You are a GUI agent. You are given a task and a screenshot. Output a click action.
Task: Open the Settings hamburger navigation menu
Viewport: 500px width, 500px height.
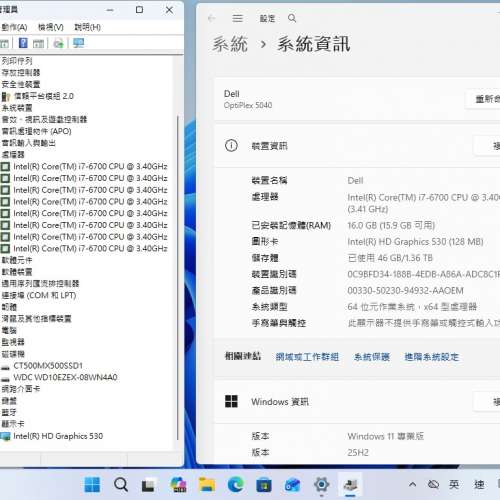coord(237,18)
